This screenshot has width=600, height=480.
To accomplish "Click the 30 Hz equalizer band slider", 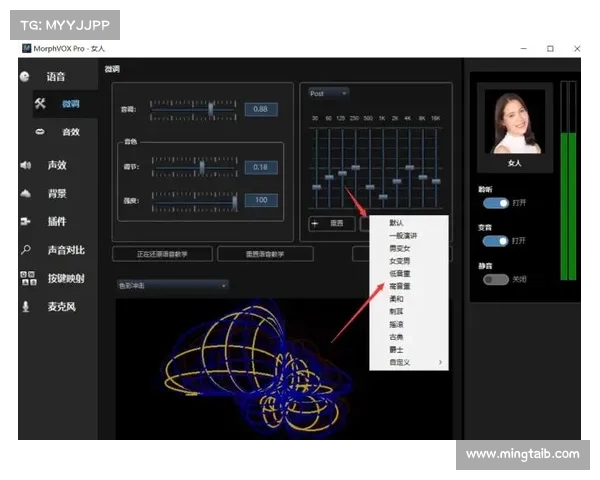I will tap(316, 187).
